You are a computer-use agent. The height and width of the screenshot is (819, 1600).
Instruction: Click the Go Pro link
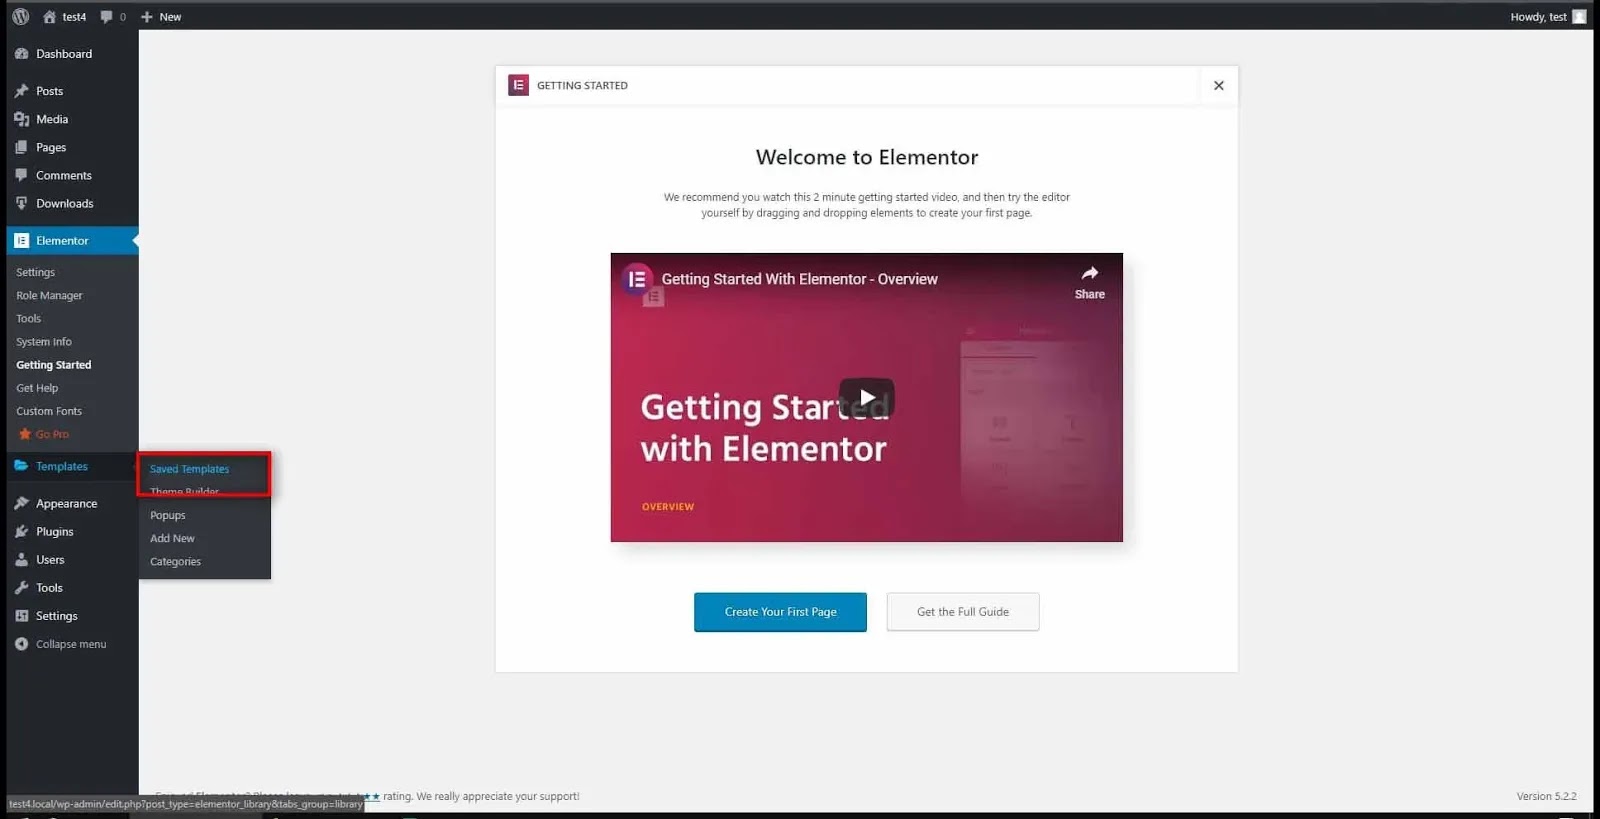tap(52, 434)
